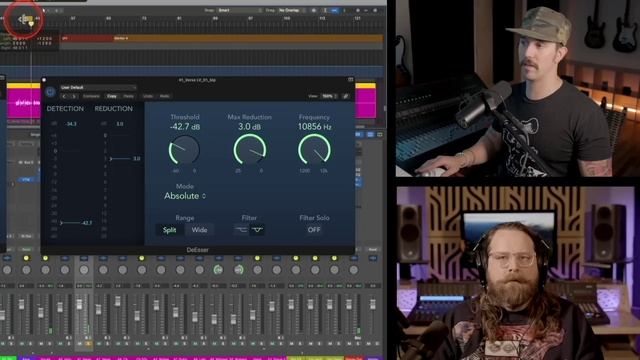
Task: Open the User Default preset dropdown
Action: pos(98,87)
